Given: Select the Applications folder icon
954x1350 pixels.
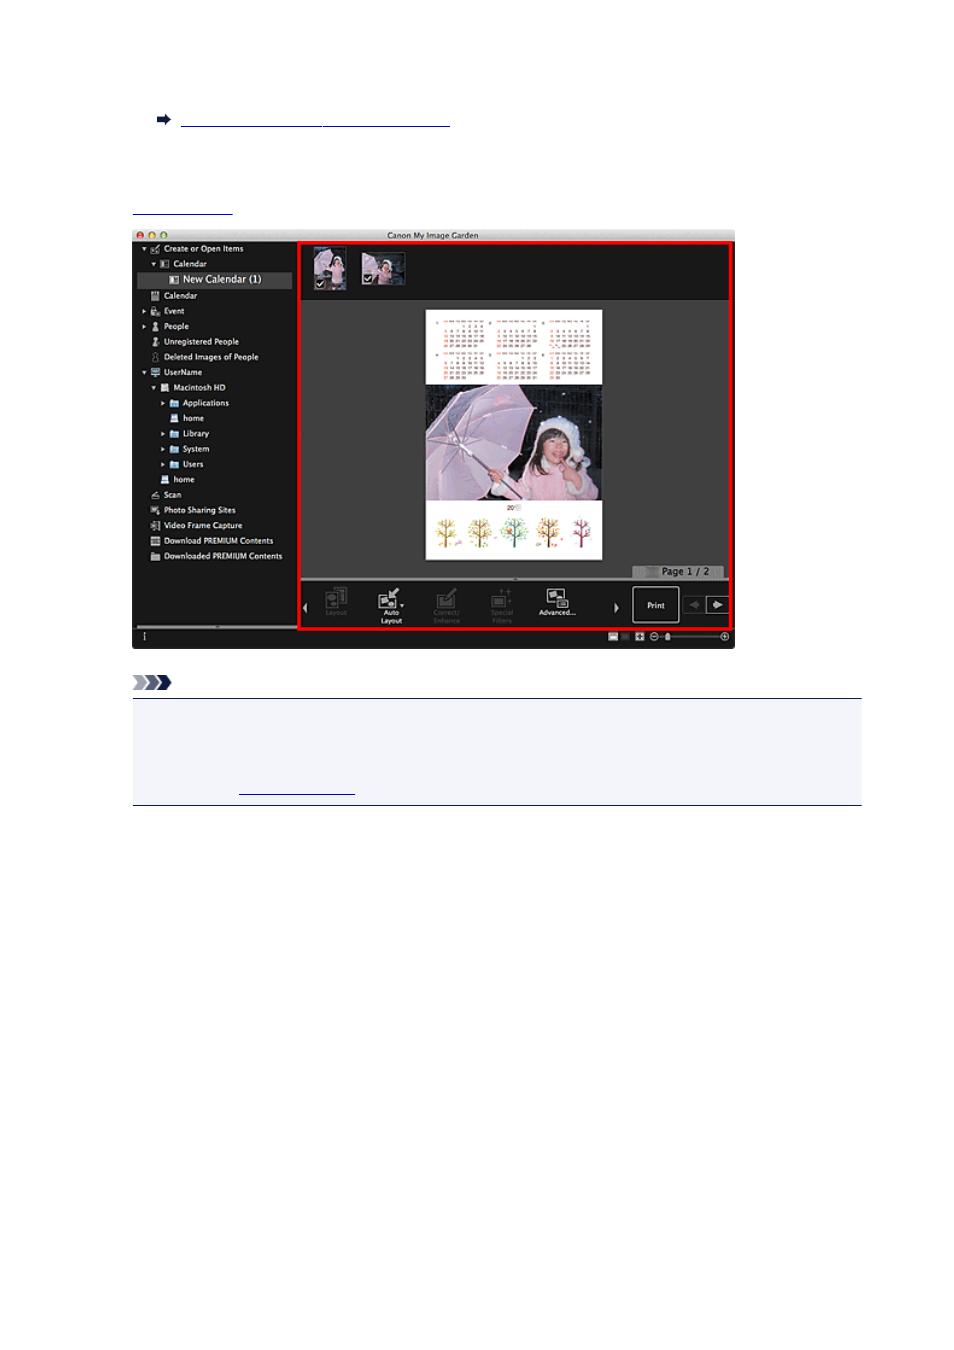Looking at the screenshot, I should [x=174, y=403].
